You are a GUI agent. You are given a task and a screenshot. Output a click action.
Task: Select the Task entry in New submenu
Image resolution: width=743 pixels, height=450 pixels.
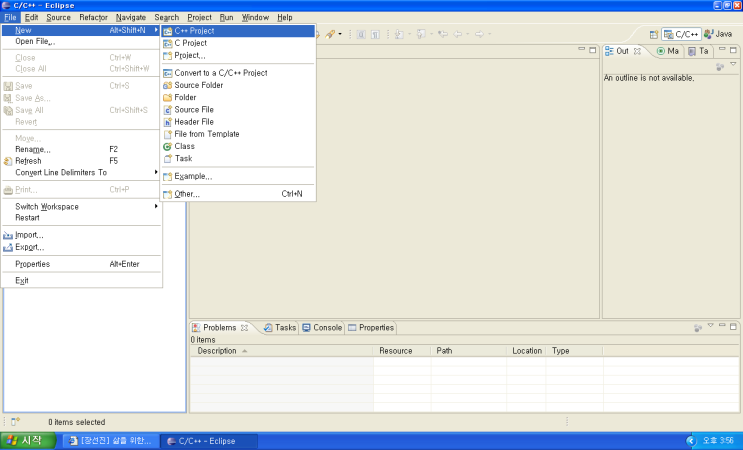tap(238, 159)
